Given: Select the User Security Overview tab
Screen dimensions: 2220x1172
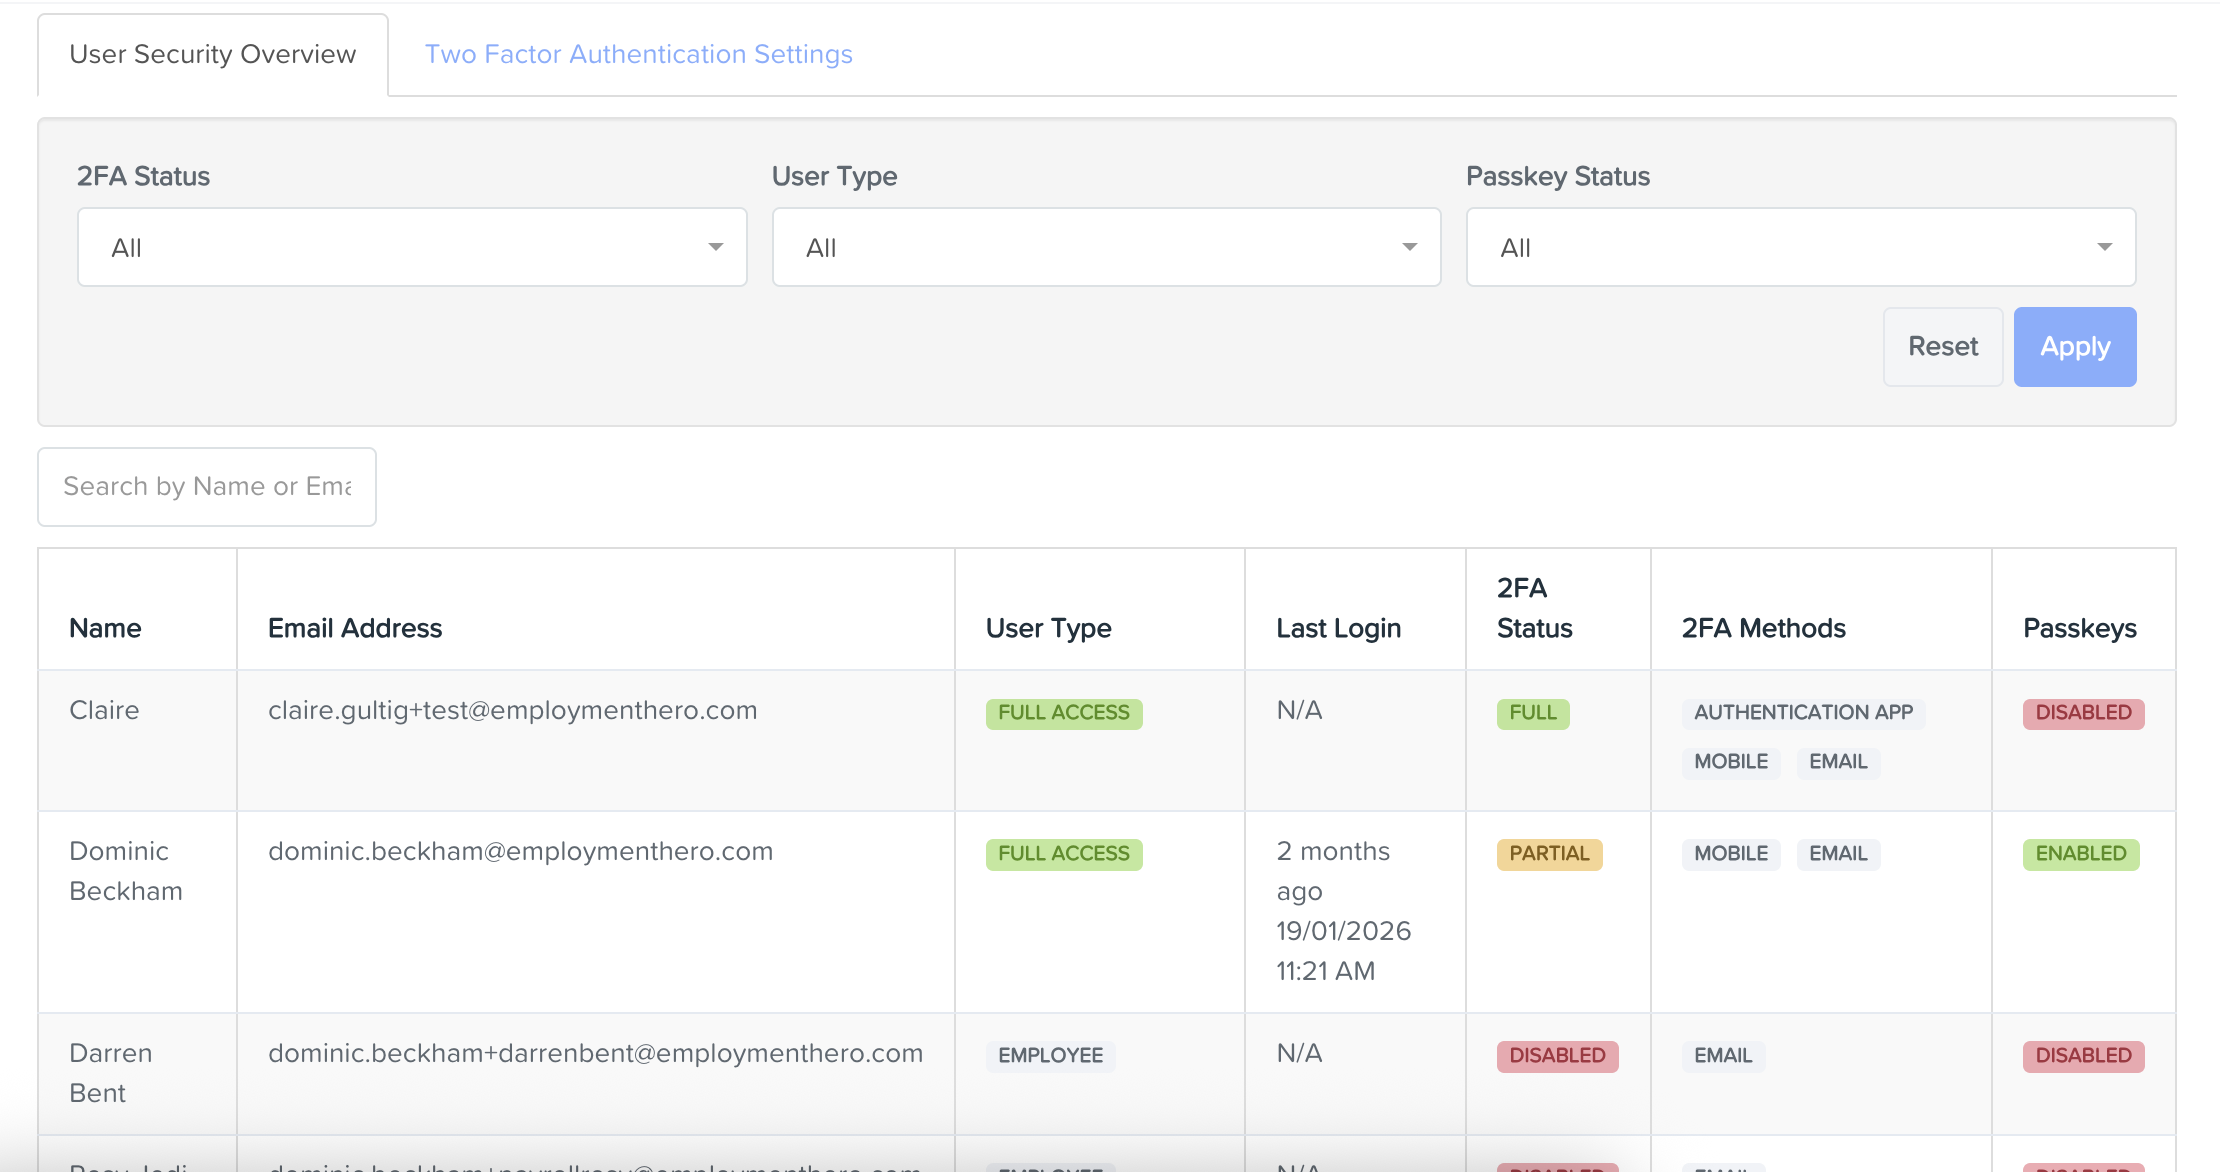Looking at the screenshot, I should 213,54.
